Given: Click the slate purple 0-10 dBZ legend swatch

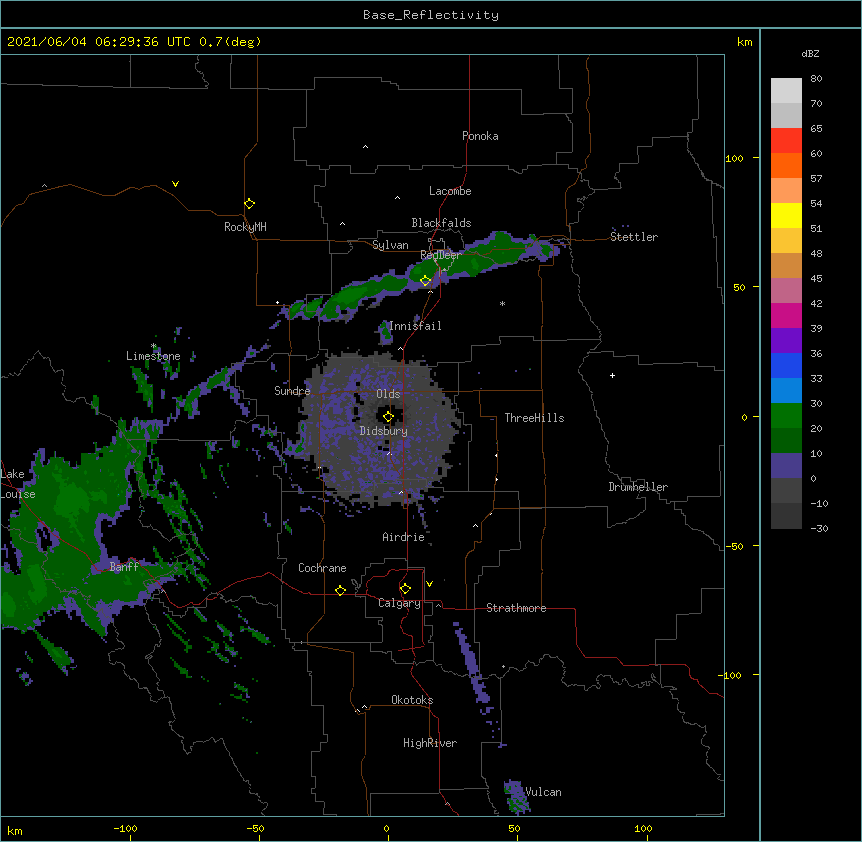Looking at the screenshot, I should [x=786, y=466].
